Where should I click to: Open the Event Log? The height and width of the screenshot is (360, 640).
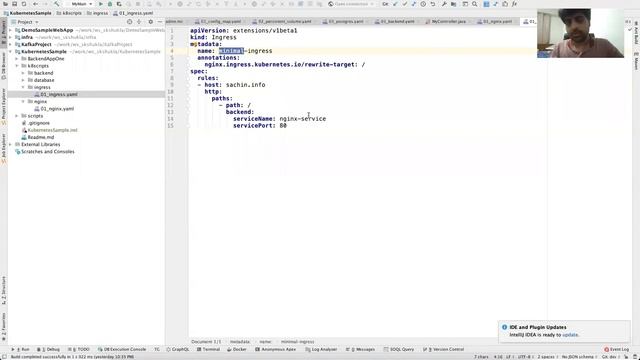pyautogui.click(x=617, y=349)
